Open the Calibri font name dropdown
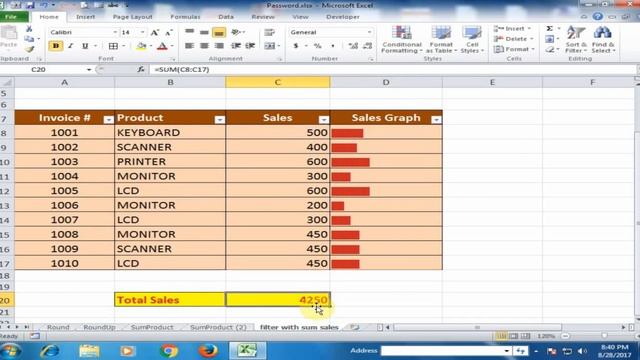The image size is (640, 360). (x=115, y=32)
